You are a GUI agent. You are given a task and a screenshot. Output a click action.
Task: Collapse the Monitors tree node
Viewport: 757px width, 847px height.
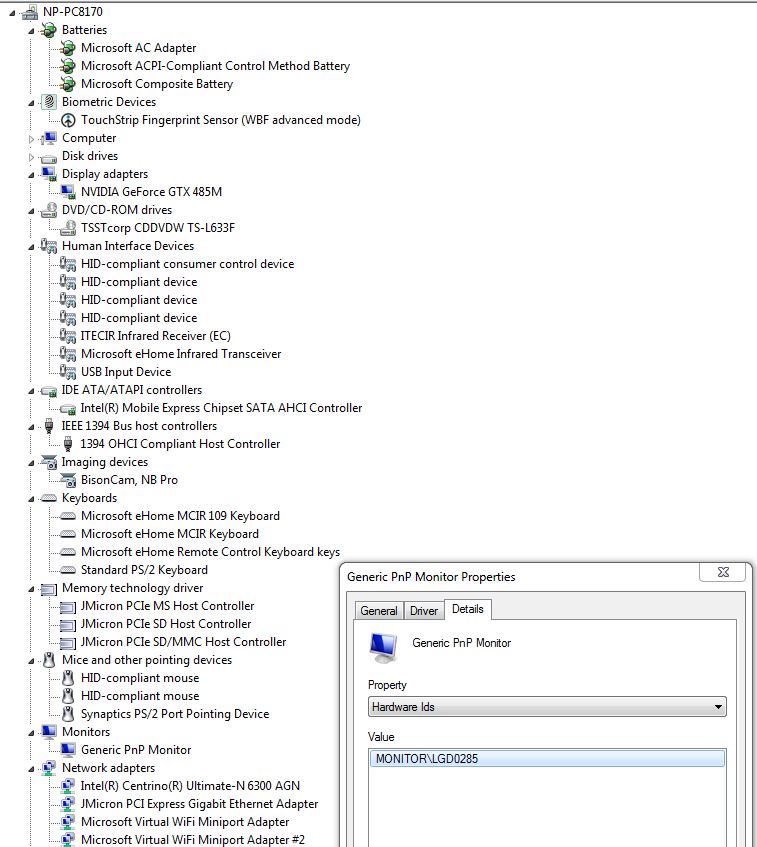point(31,734)
